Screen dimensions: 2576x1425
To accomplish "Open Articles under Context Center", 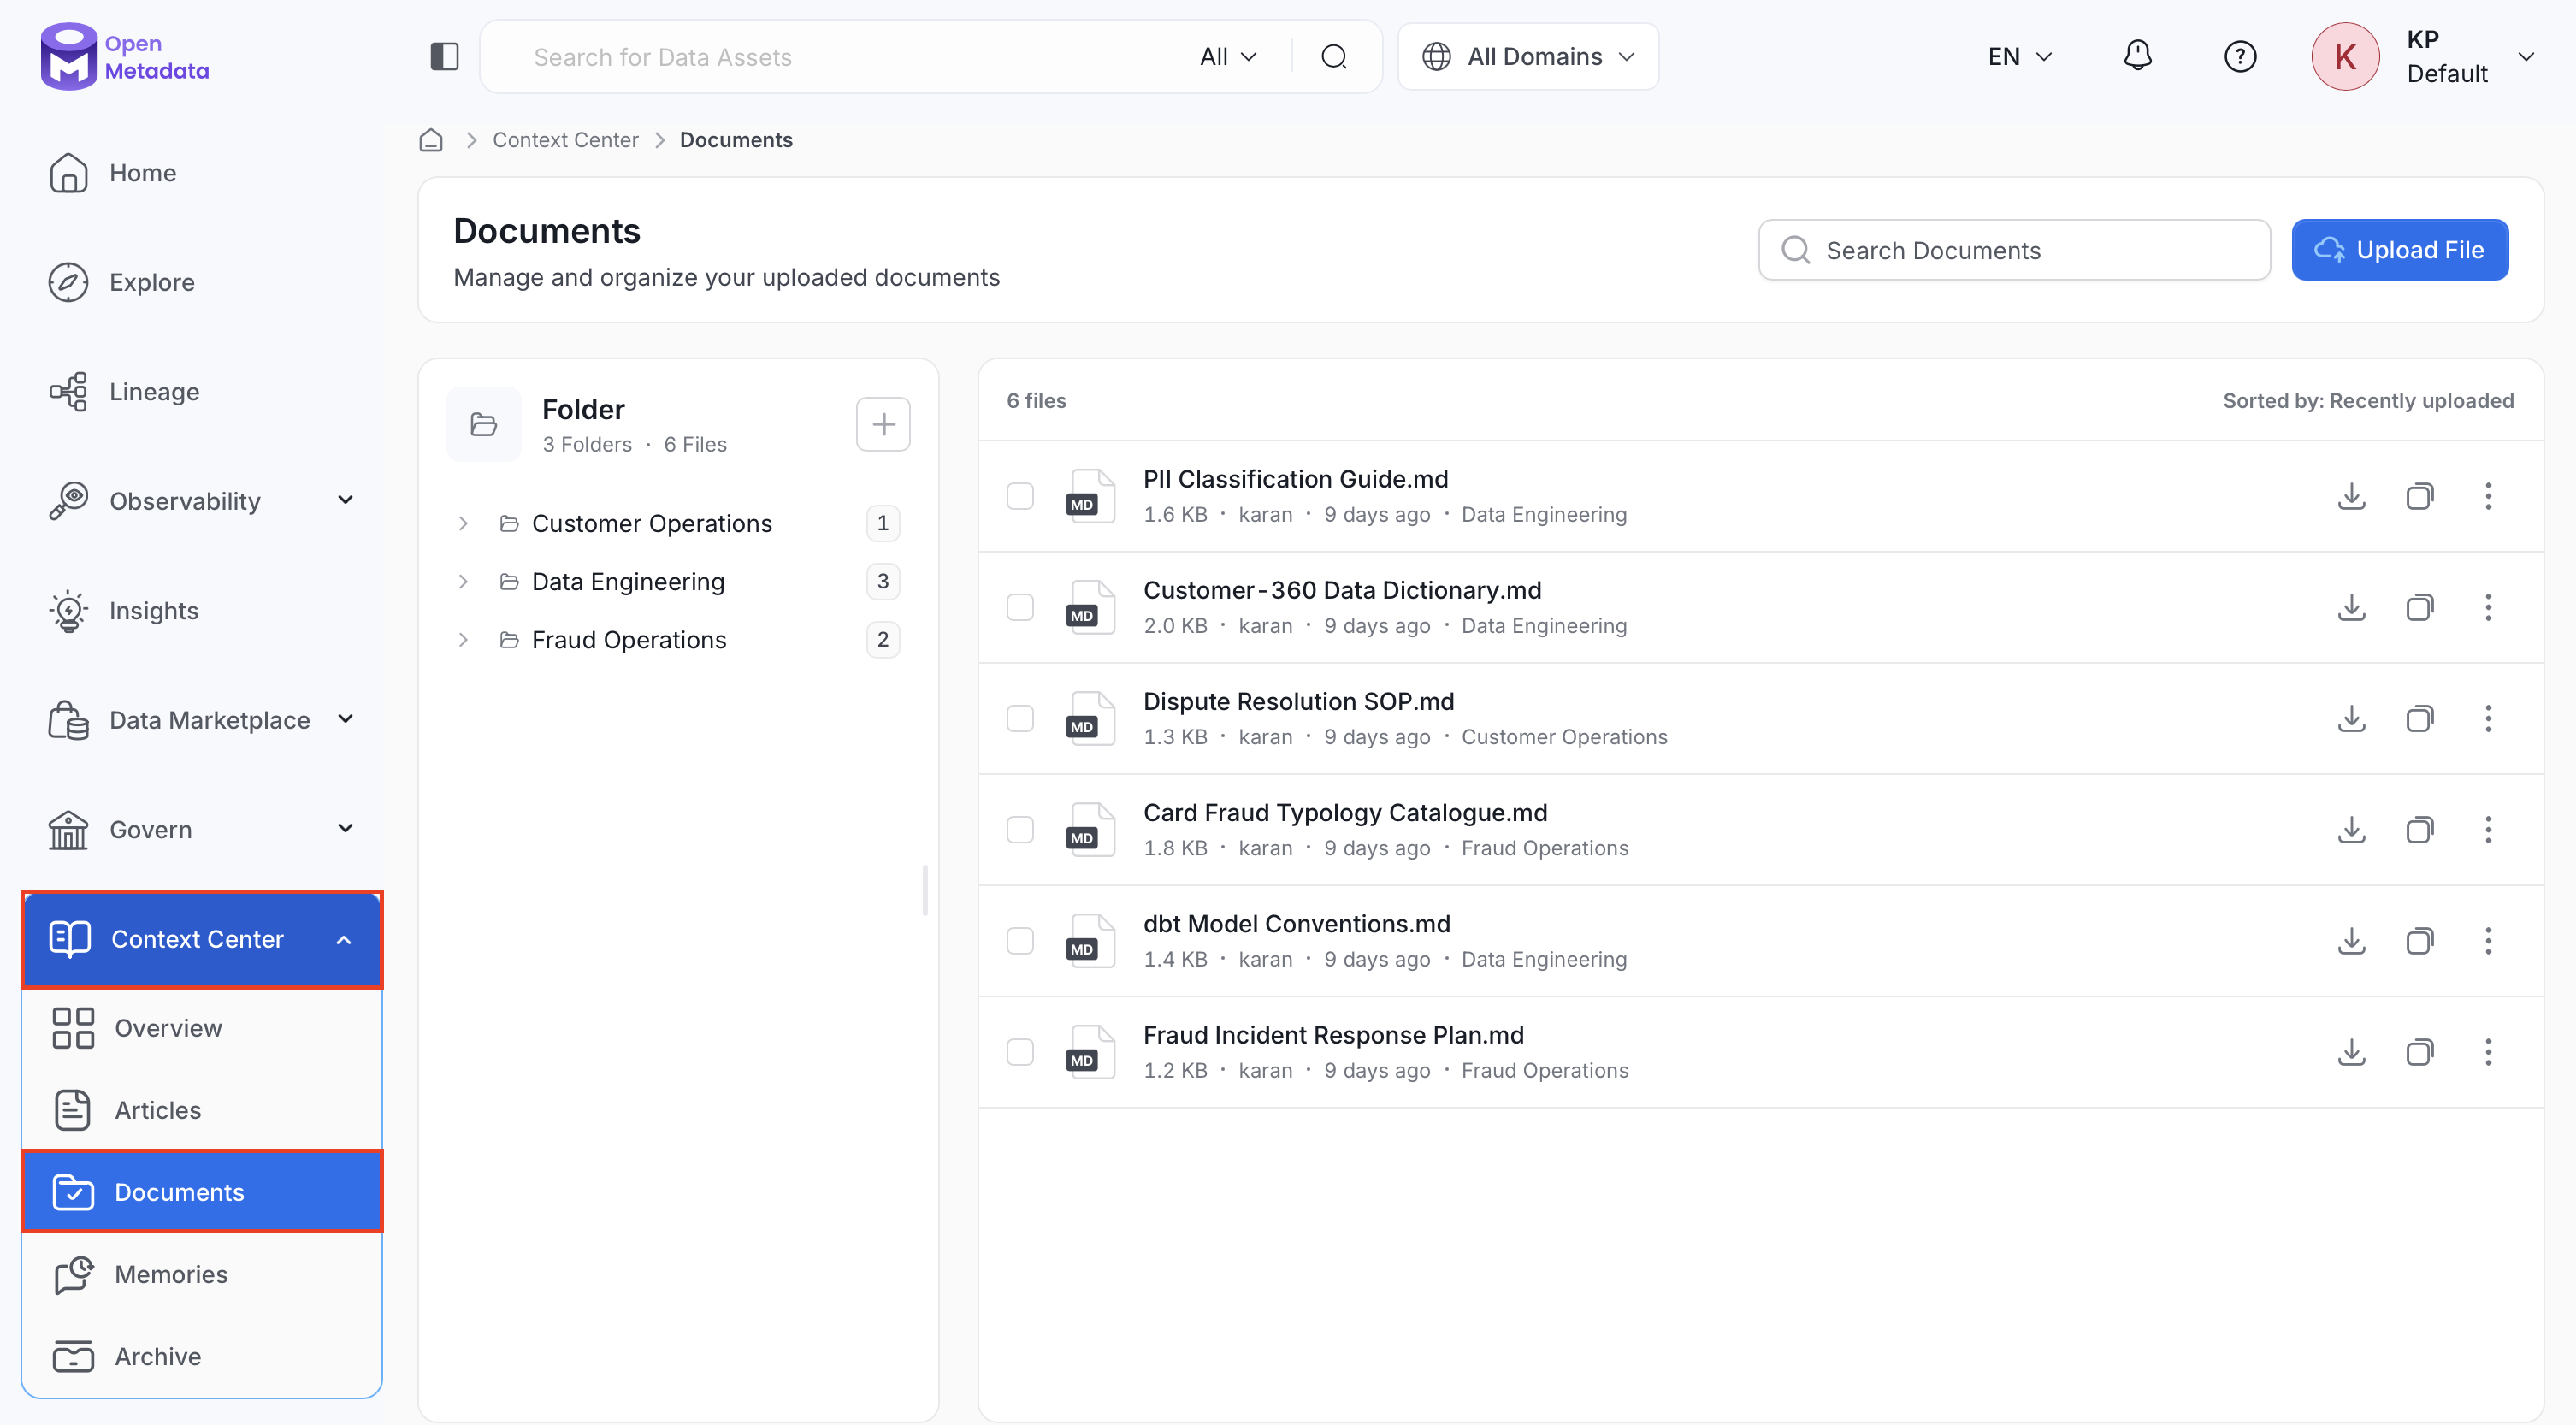I will click(x=201, y=1110).
